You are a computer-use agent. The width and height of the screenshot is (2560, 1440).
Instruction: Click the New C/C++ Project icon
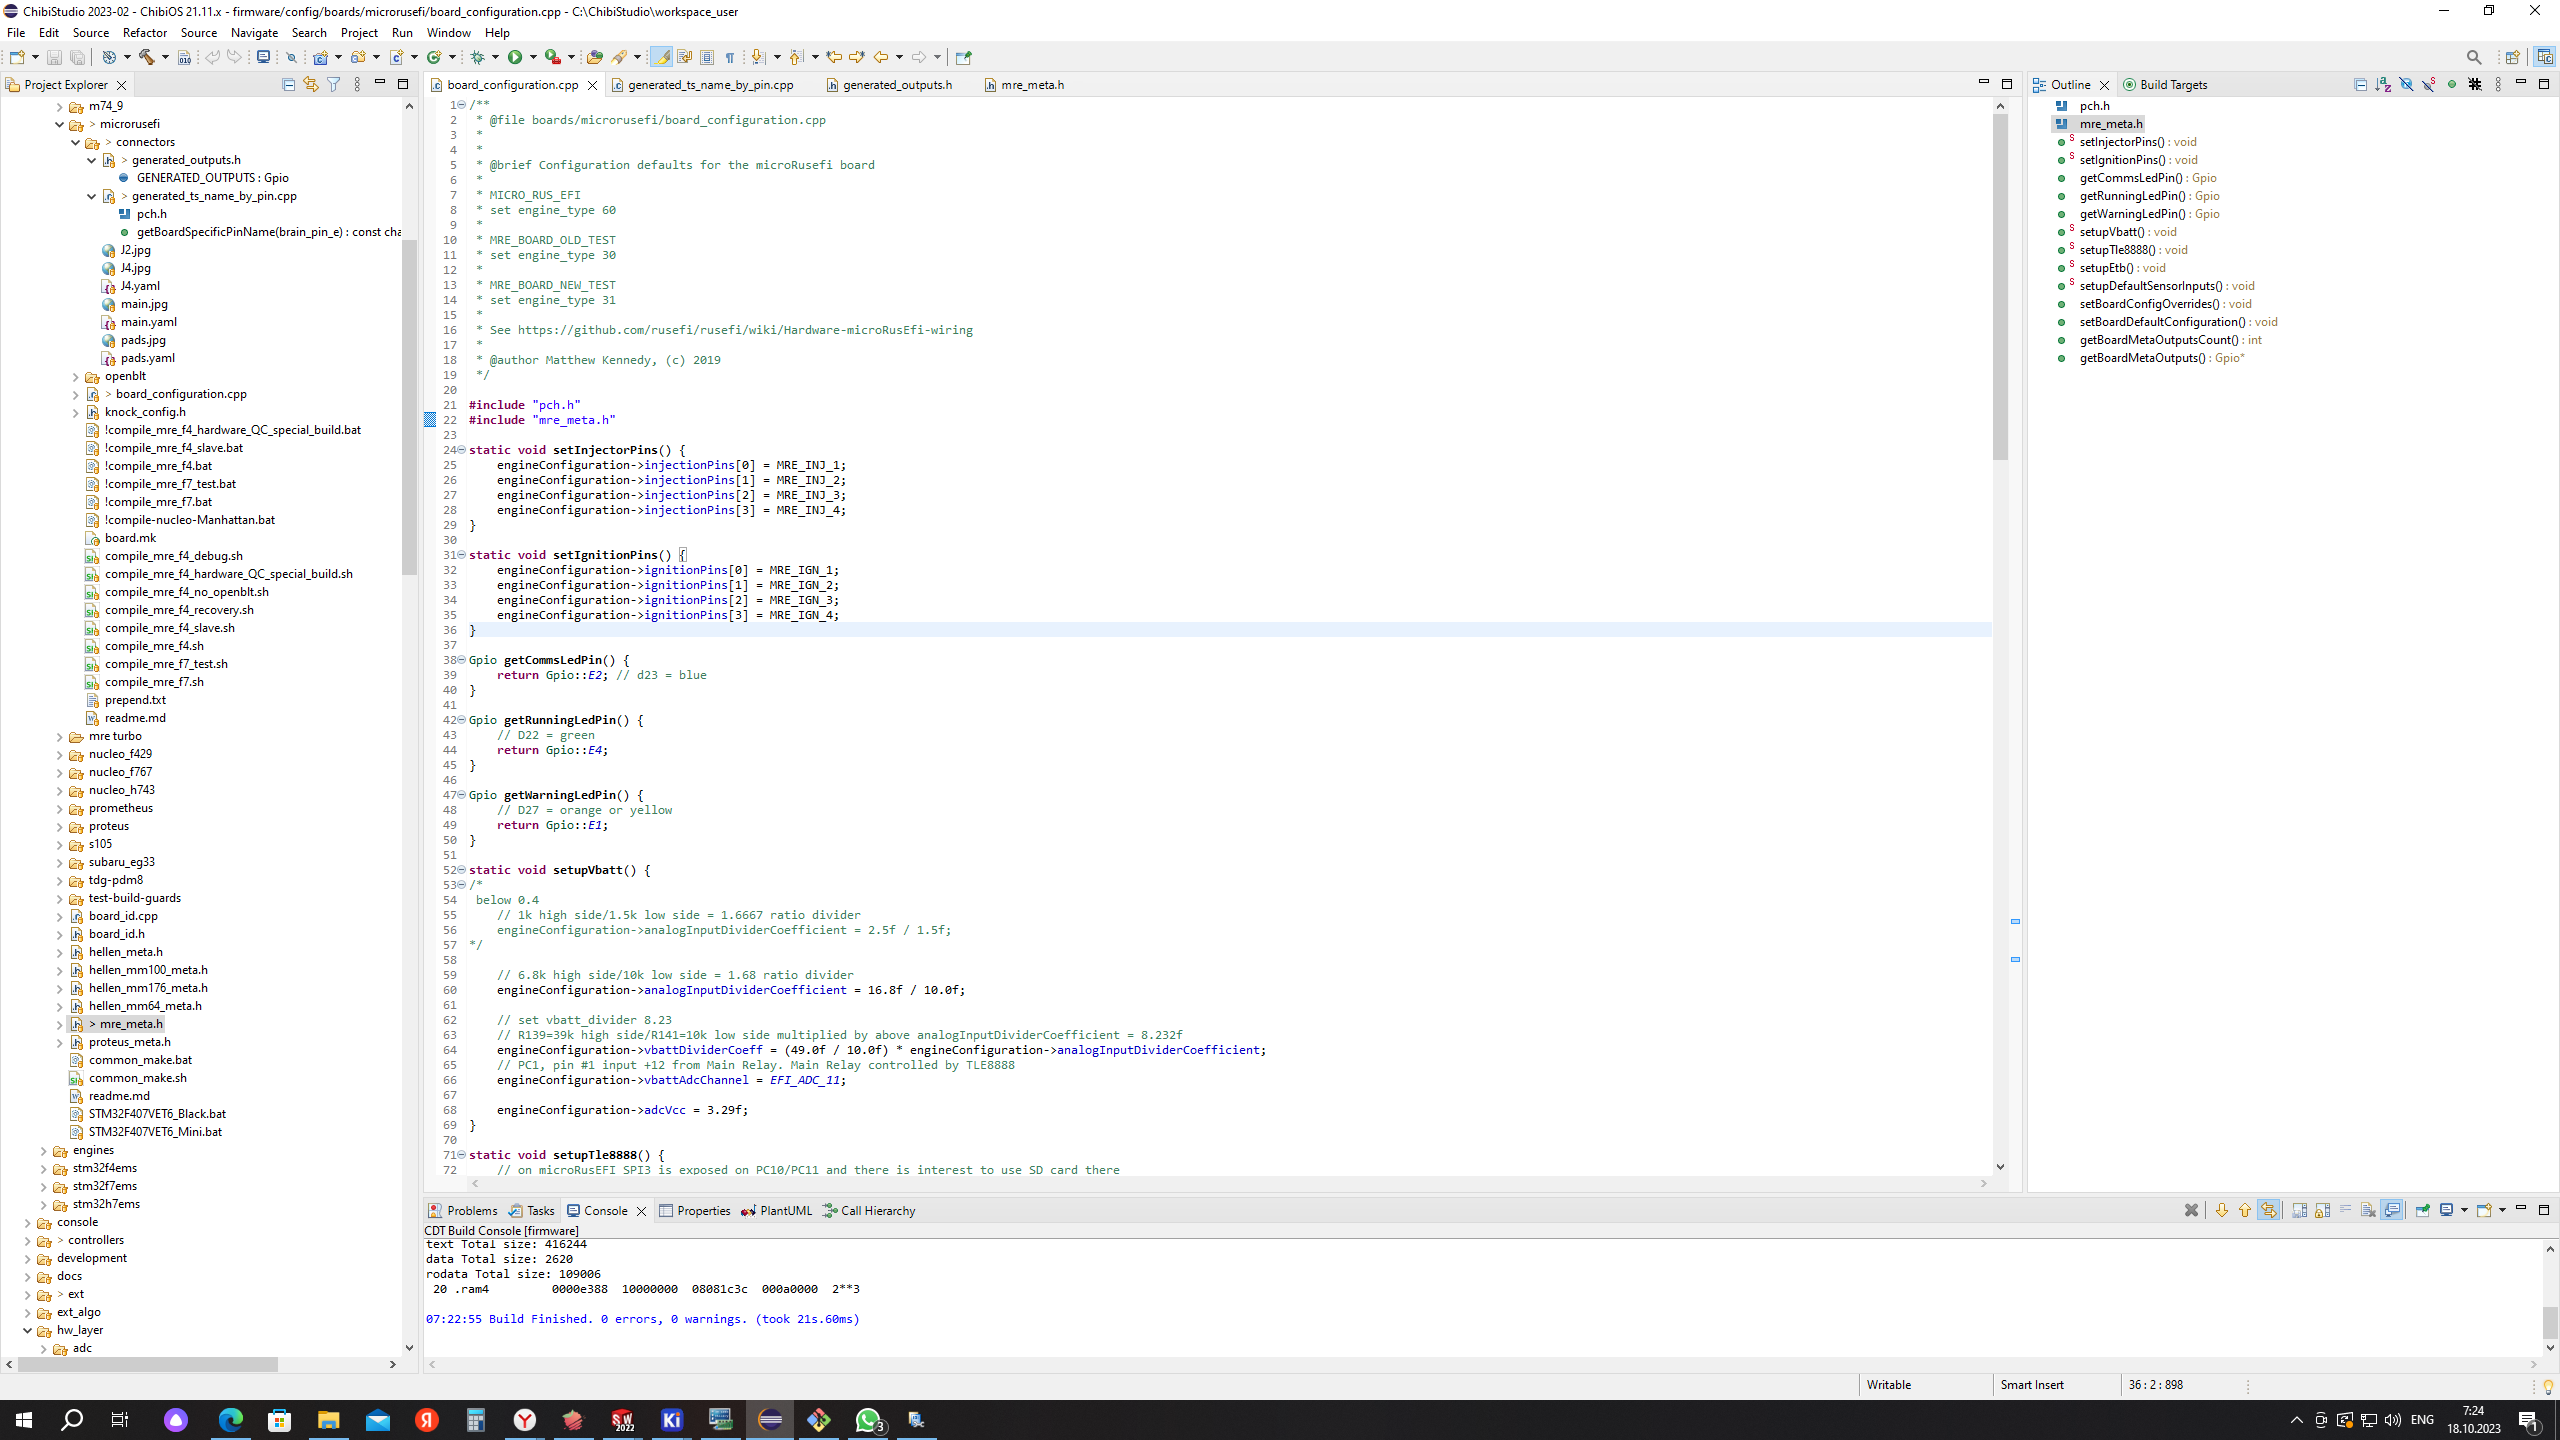click(x=321, y=57)
